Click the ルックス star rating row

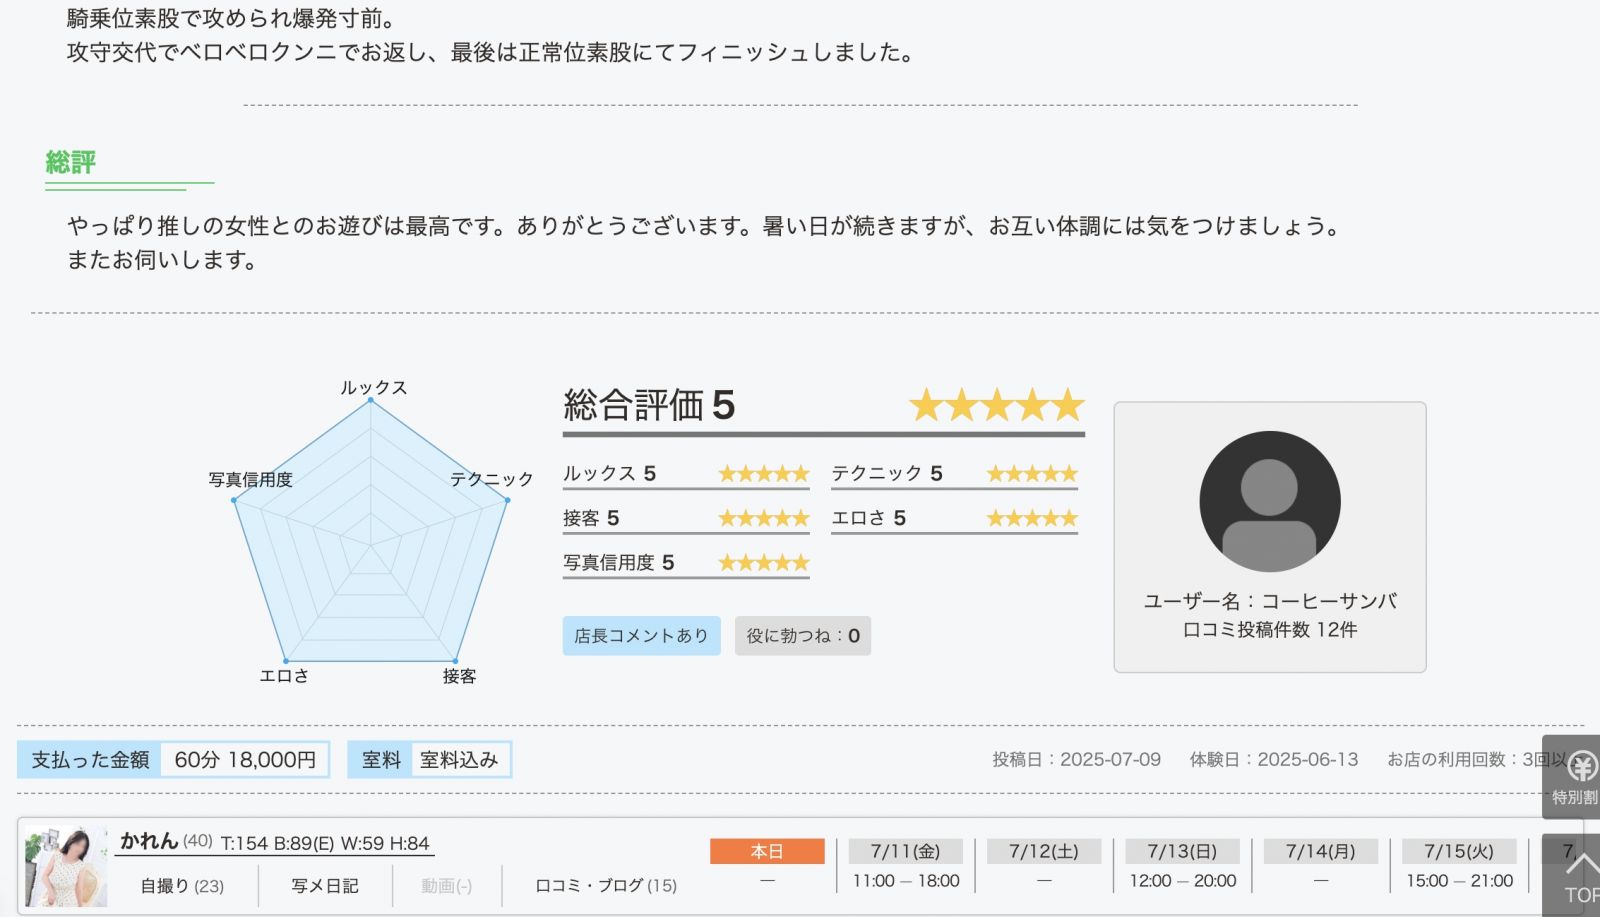tap(685, 474)
